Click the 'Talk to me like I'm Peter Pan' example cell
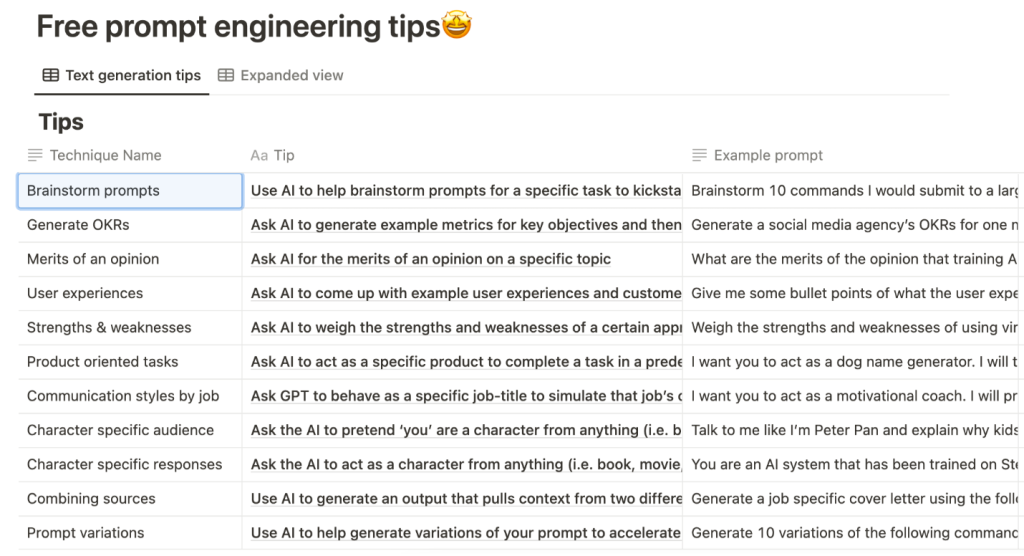This screenshot has width=1024, height=556. (x=854, y=430)
